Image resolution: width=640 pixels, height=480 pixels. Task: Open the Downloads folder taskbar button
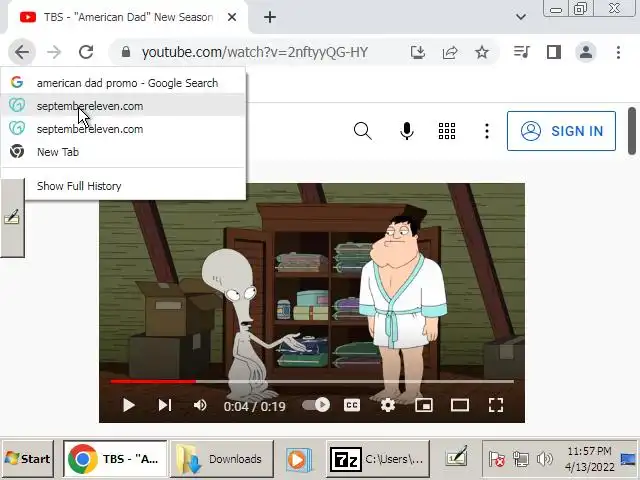point(222,459)
